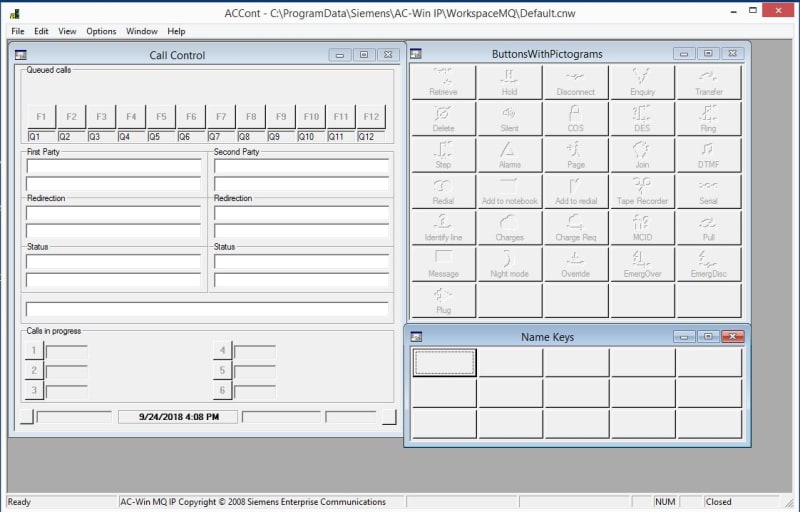Click the Charges pictogram button
The image size is (800, 512).
(x=510, y=227)
